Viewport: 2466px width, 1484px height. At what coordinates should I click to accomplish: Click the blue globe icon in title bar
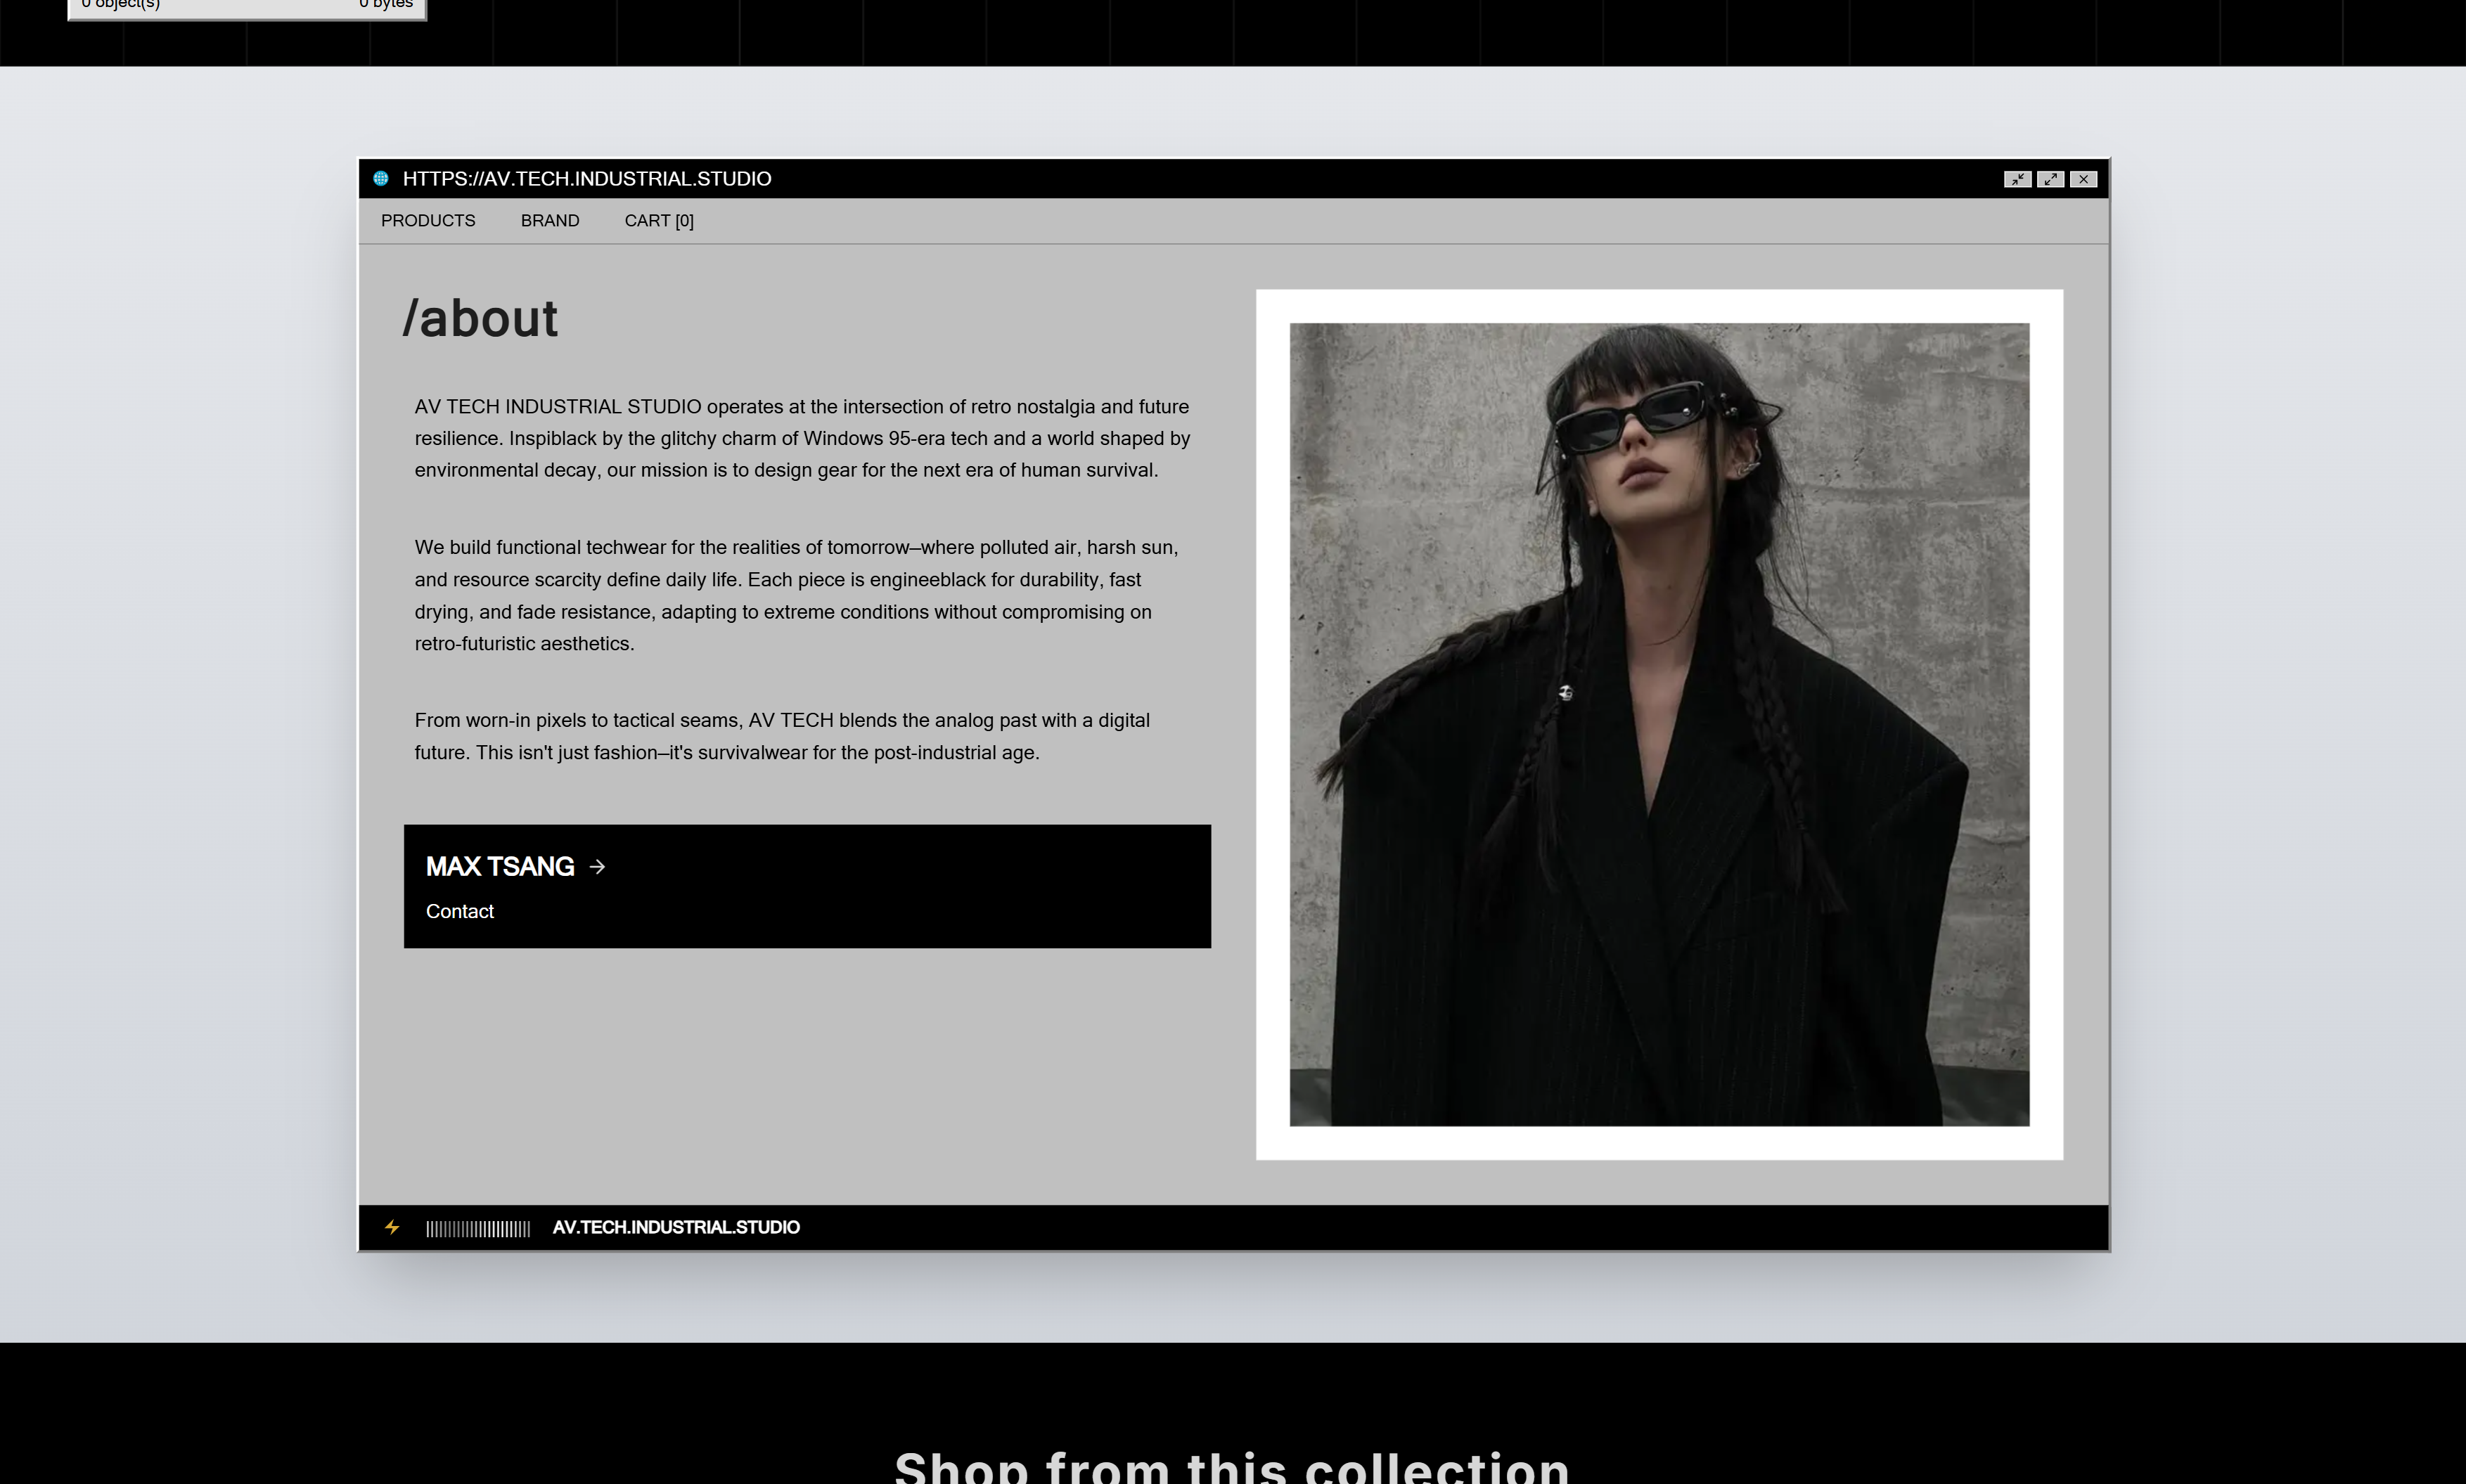point(381,179)
